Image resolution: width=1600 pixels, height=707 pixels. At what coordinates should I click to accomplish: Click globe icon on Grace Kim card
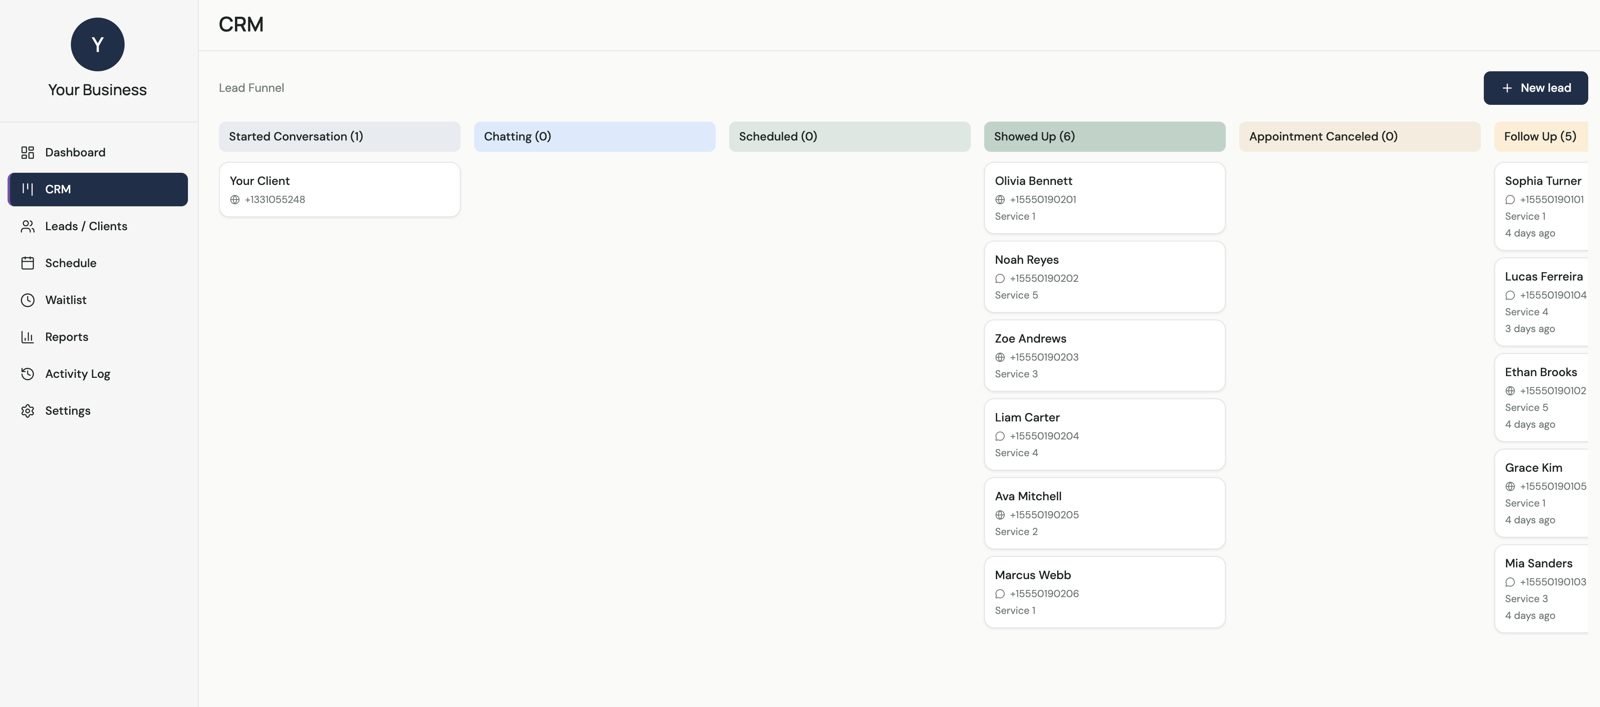pyautogui.click(x=1510, y=487)
